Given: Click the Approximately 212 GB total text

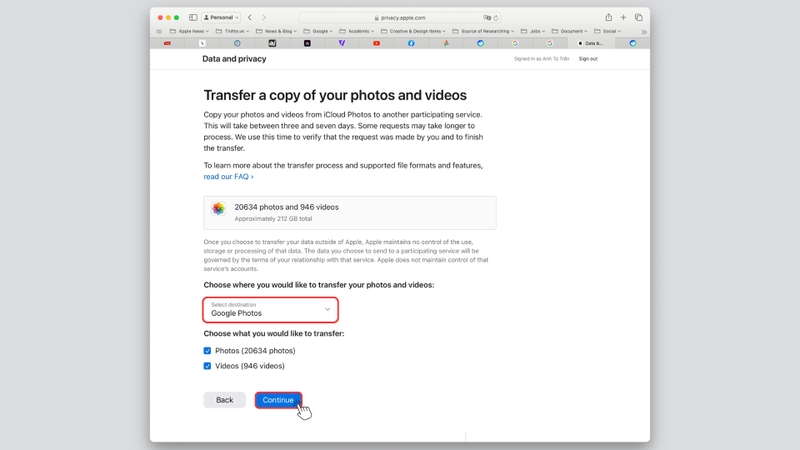Looking at the screenshot, I should [273, 218].
